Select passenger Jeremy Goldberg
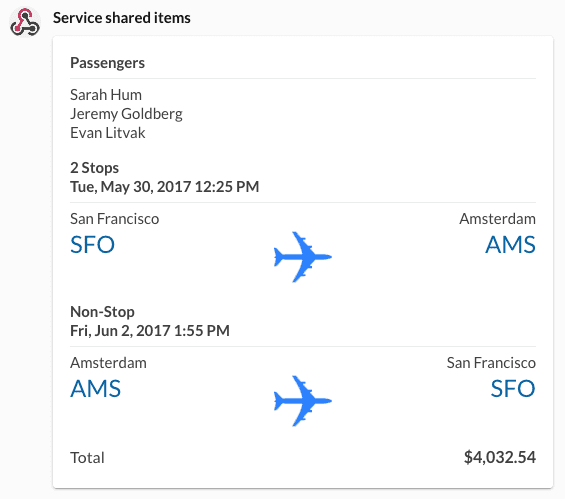The width and height of the screenshot is (565, 499). tap(126, 114)
